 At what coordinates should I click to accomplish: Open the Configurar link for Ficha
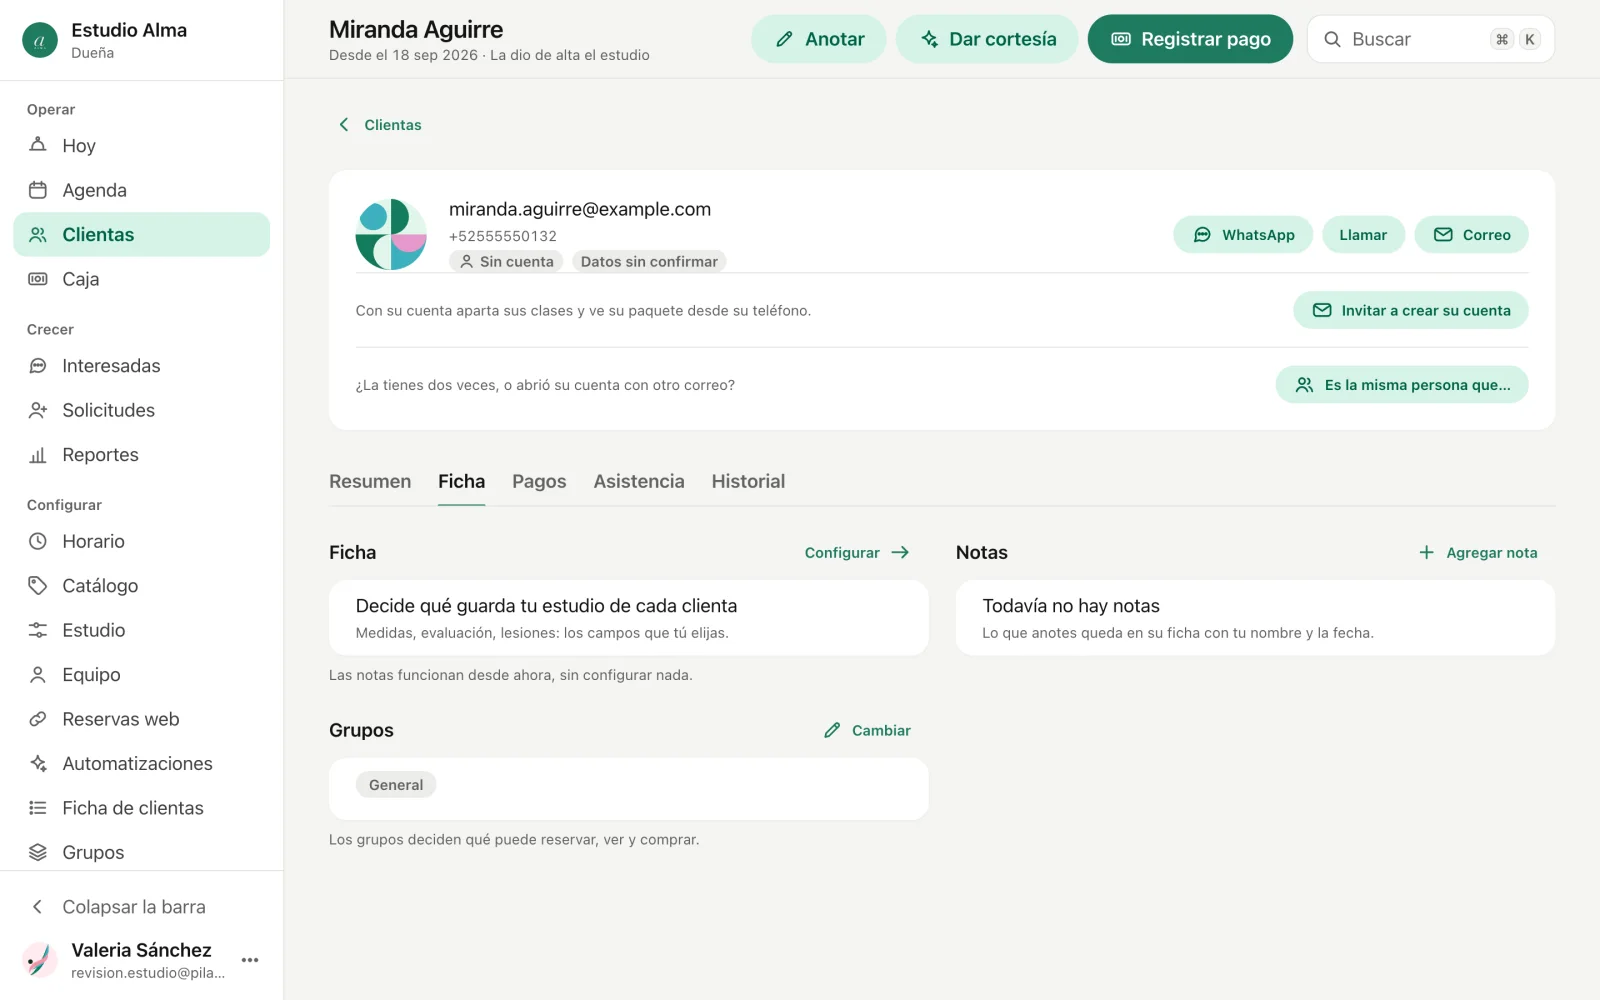pyautogui.click(x=857, y=552)
